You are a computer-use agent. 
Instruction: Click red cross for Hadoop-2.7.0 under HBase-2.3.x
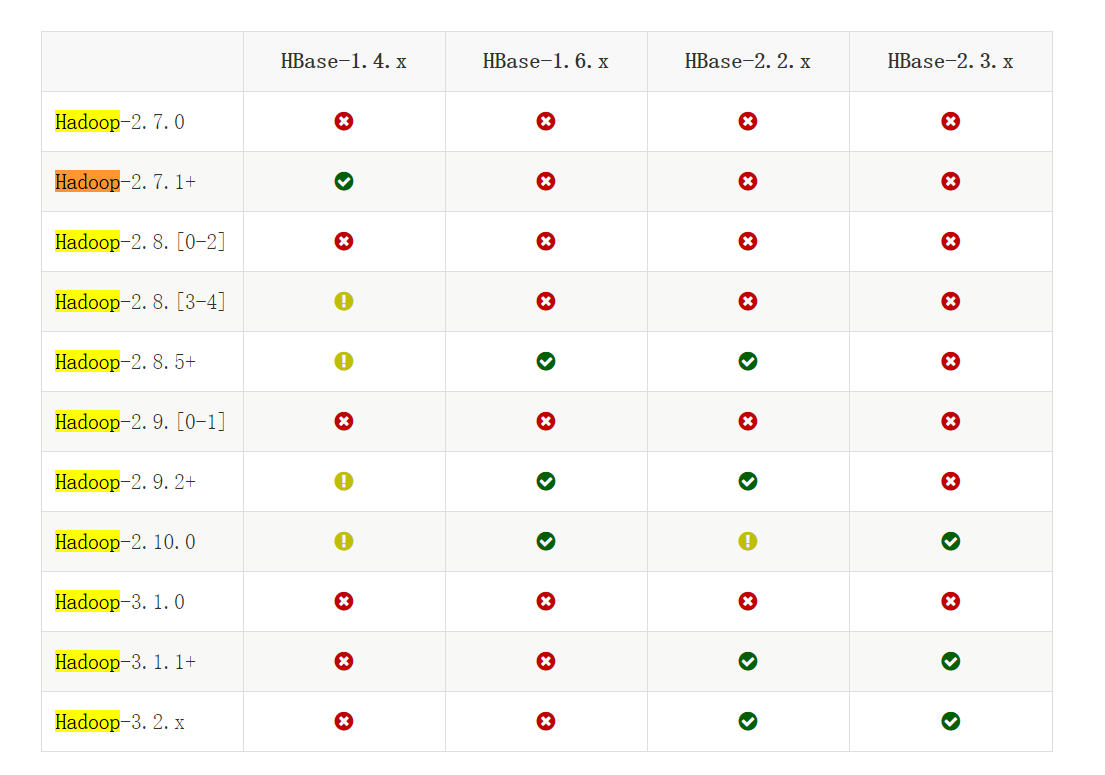(x=950, y=121)
